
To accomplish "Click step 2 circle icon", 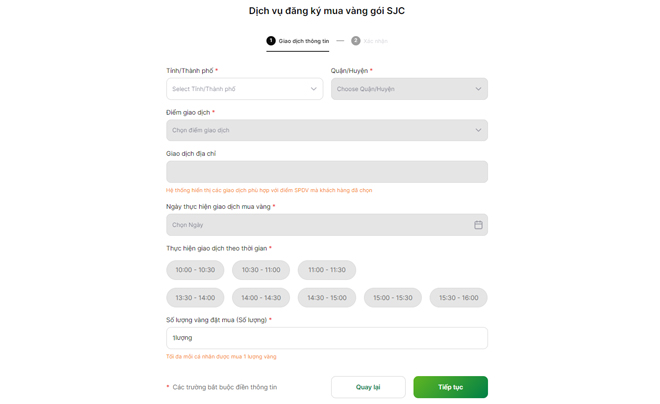I will tap(356, 41).
